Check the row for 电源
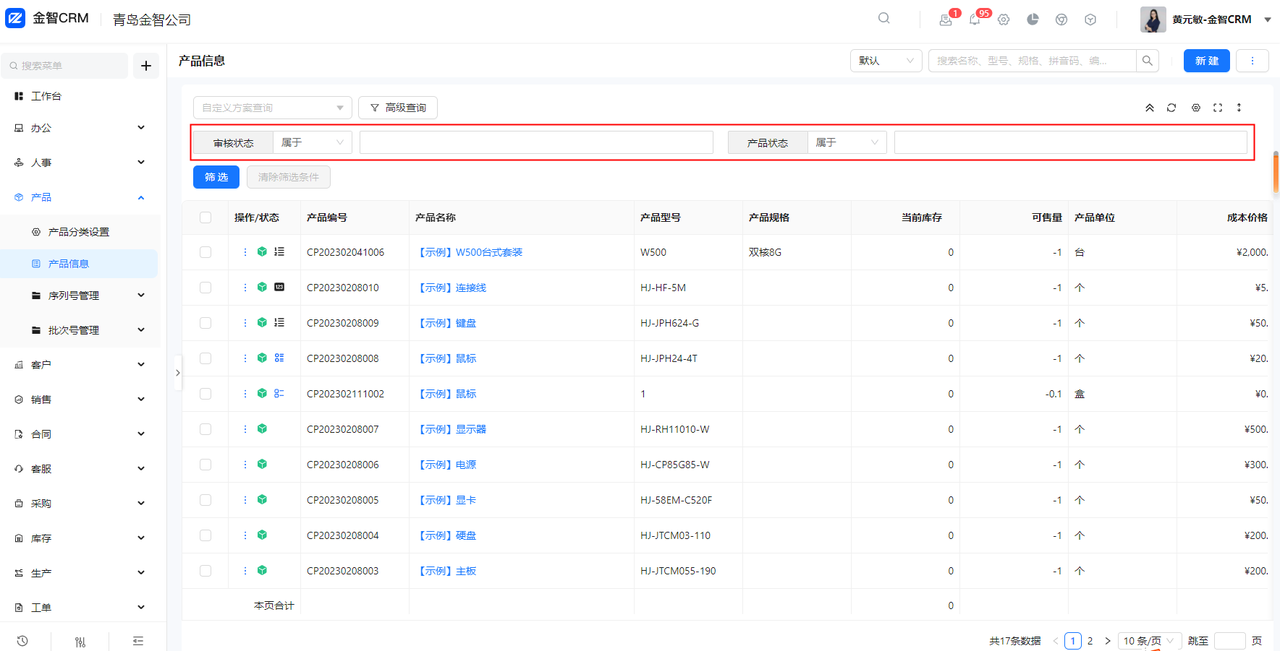The width and height of the screenshot is (1280, 651). click(x=205, y=465)
